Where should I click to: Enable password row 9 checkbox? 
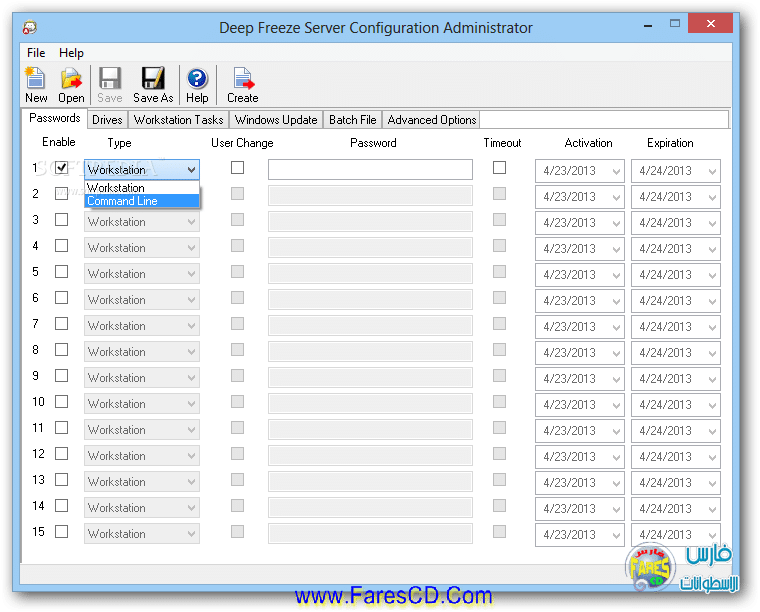coord(62,376)
